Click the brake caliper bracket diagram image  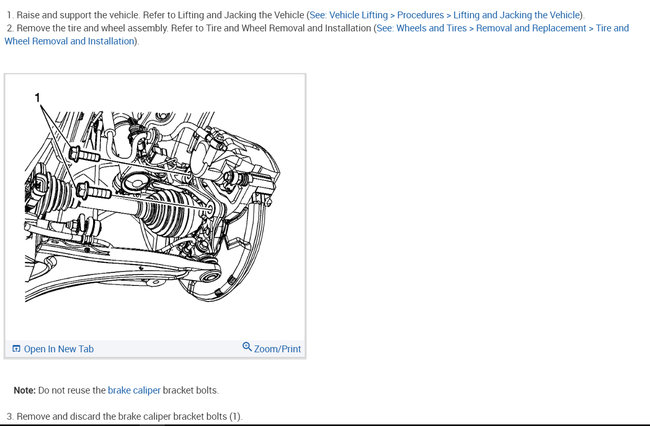point(153,199)
